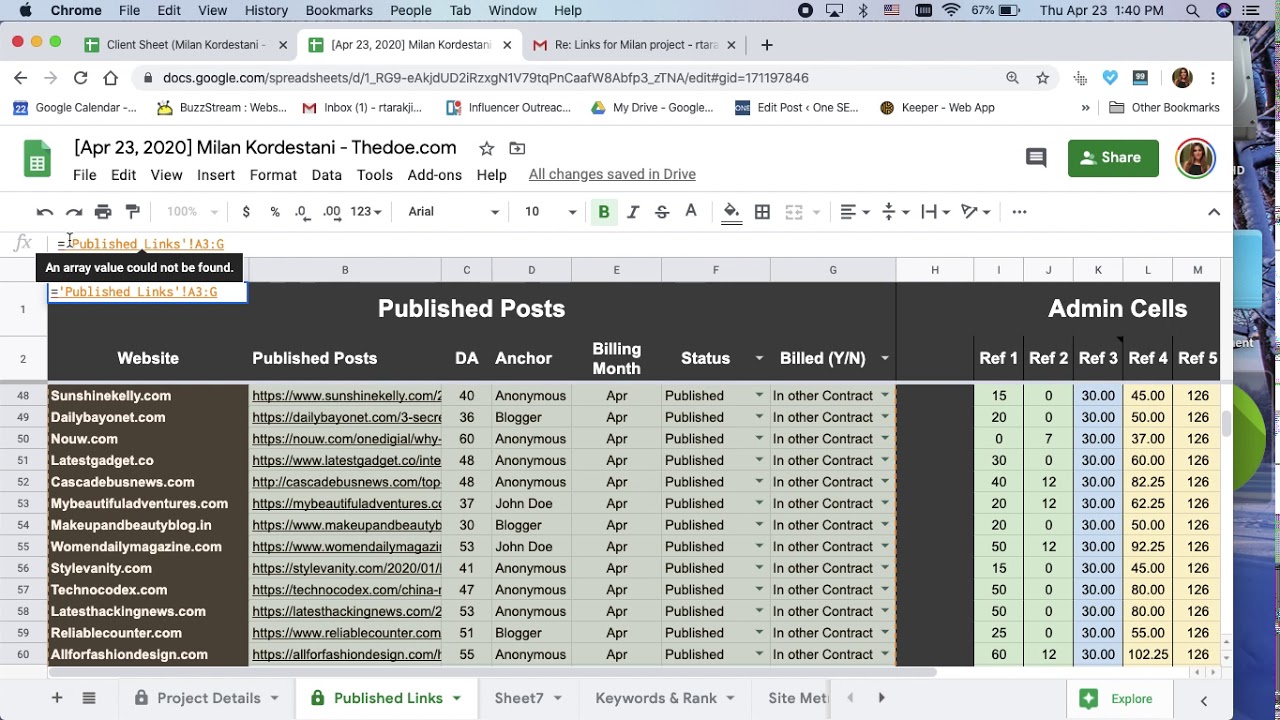
Task: Open the Format menu
Action: tap(273, 175)
